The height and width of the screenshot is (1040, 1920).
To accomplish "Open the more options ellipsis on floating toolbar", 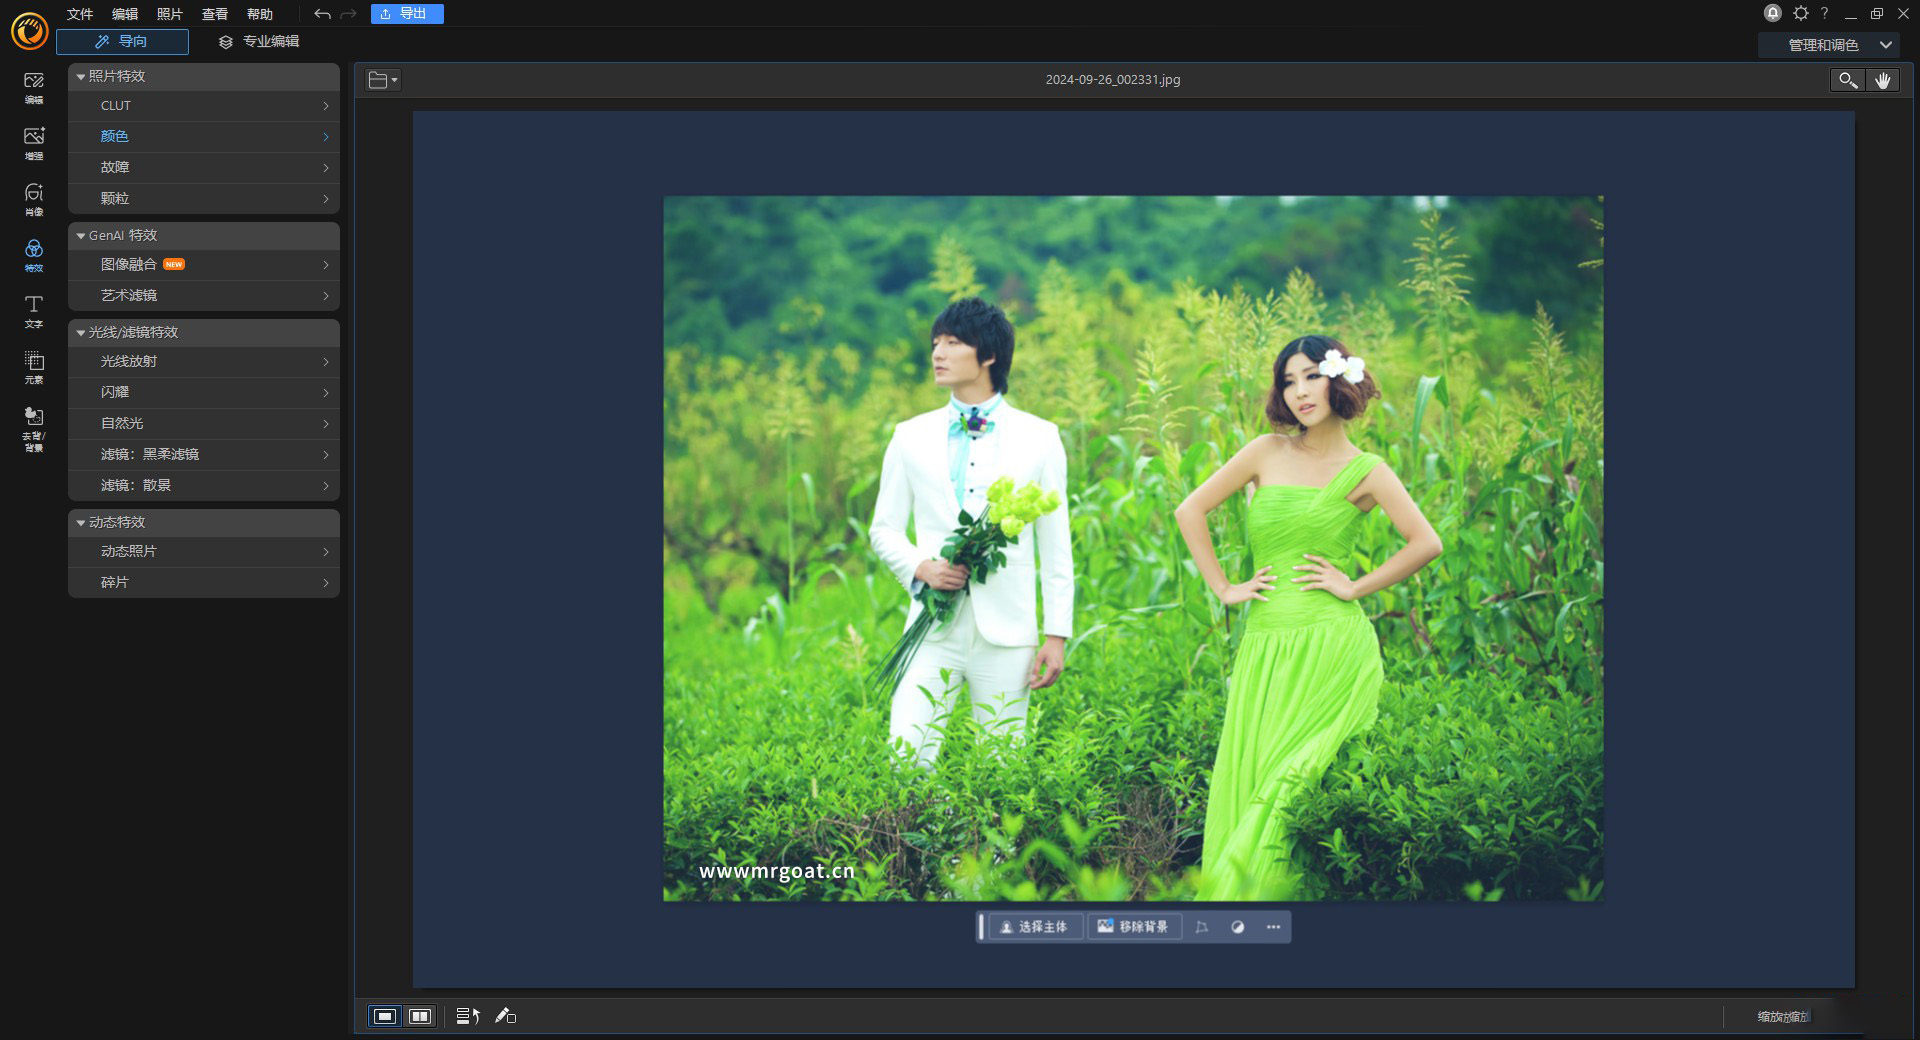I will (1272, 927).
